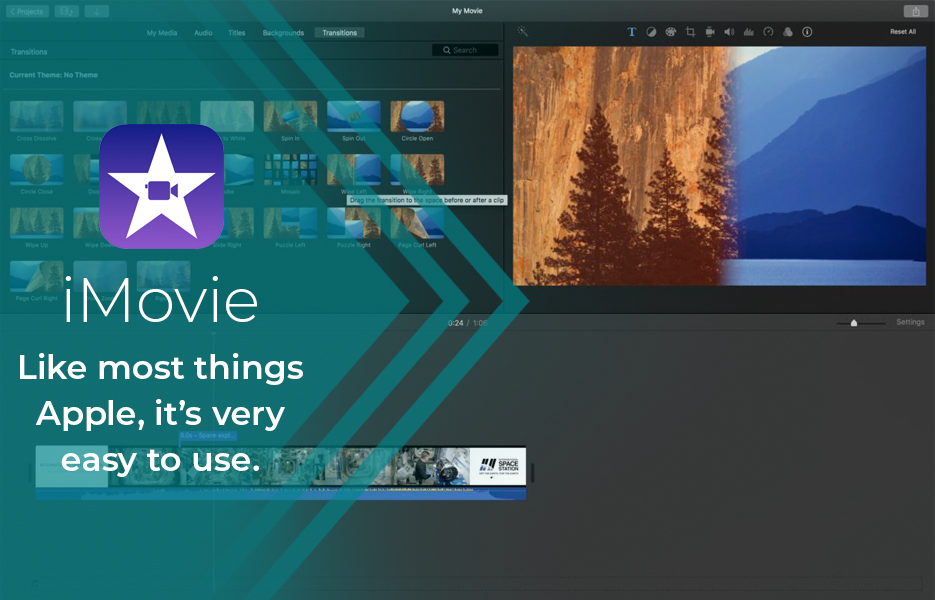Viewport: 935px width, 600px height.
Task: Adjust the timeline zoom slider
Action: coord(854,323)
